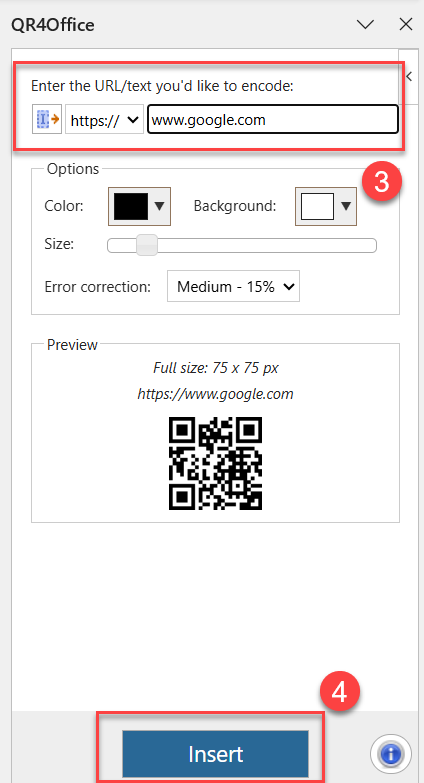424x783 pixels.
Task: Click the https://www.google.com preview text
Action: click(215, 394)
